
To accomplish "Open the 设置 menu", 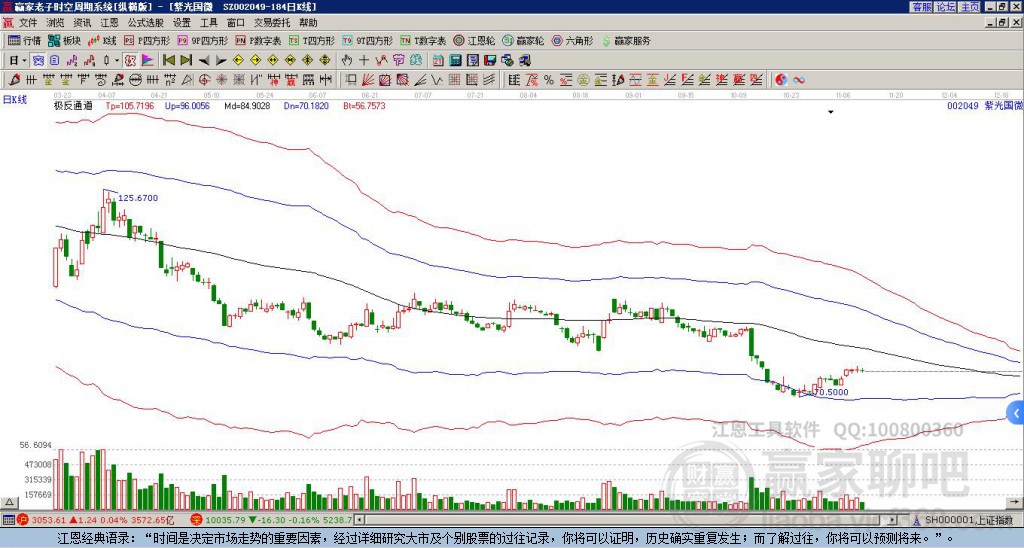I will coord(182,23).
